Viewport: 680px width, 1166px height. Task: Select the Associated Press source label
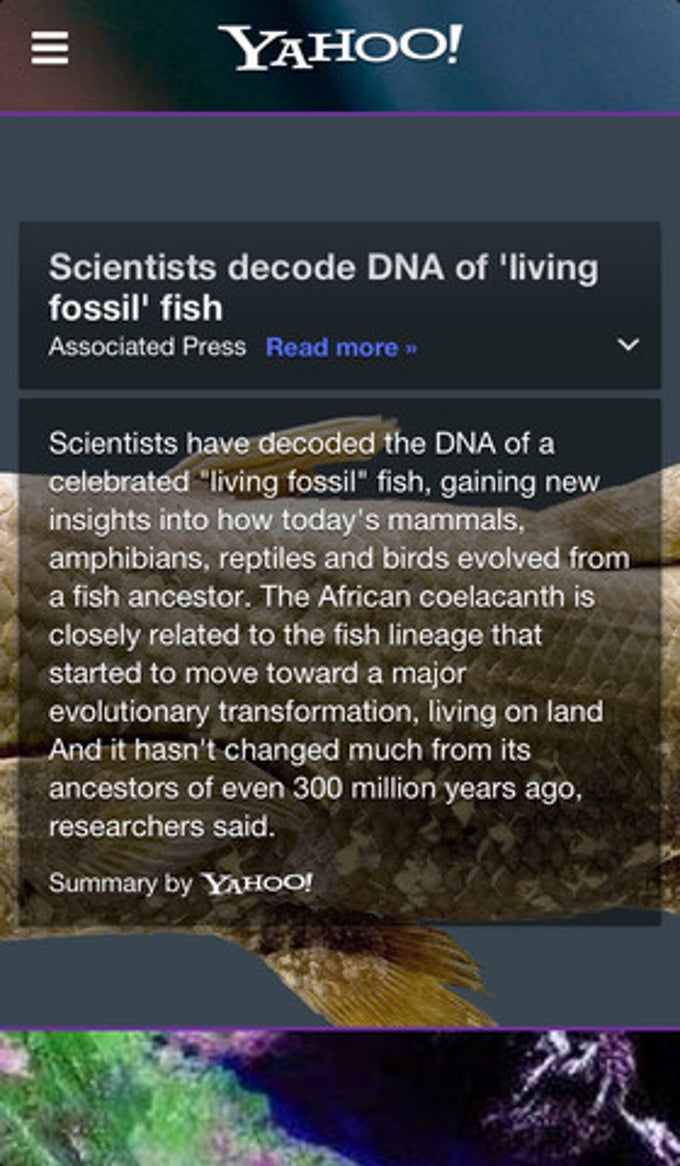click(x=147, y=347)
